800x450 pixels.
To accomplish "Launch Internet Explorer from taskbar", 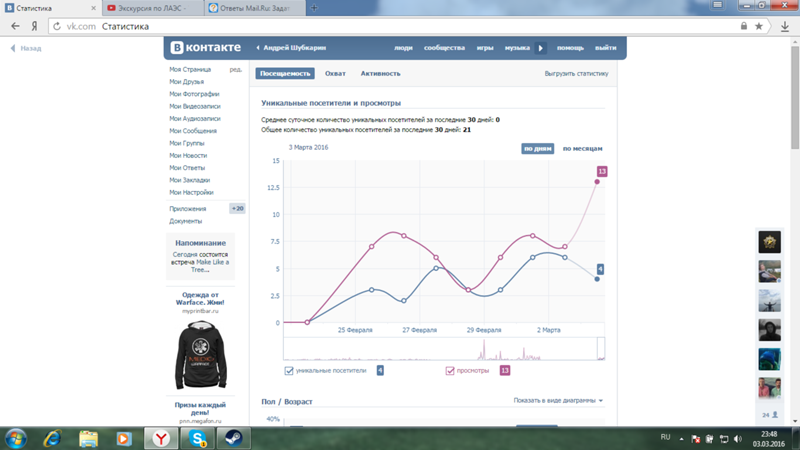I will click(52, 438).
